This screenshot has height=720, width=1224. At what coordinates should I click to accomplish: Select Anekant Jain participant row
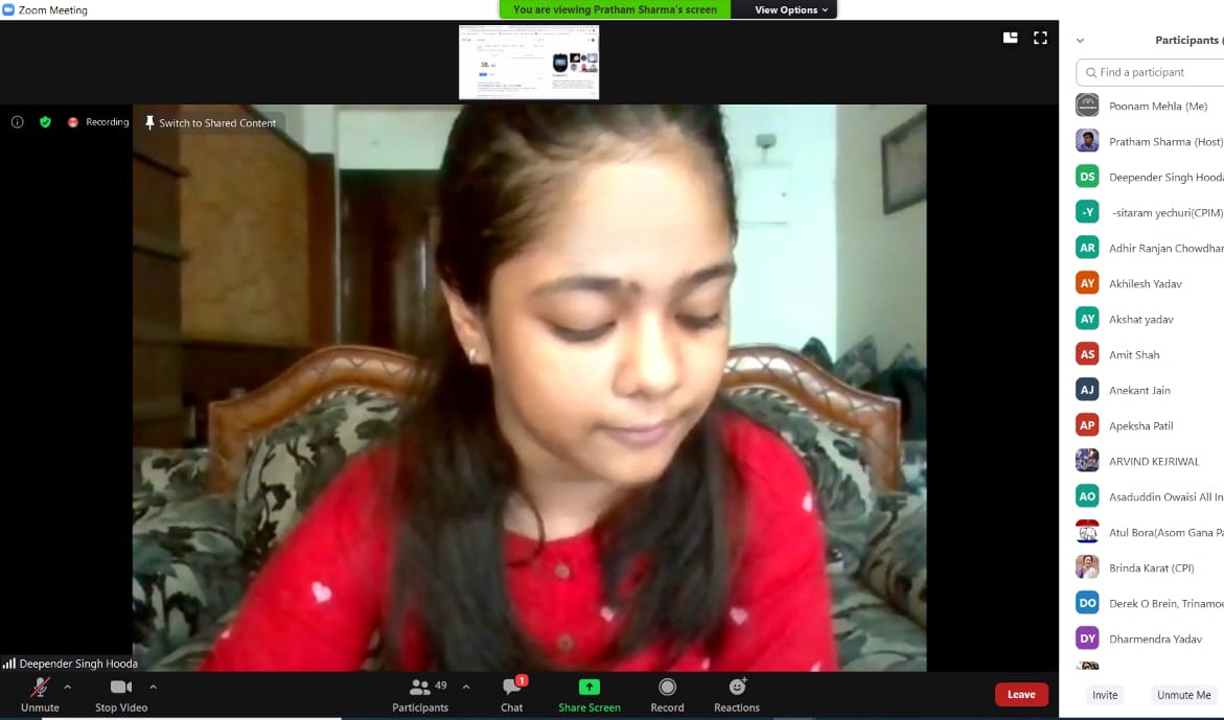1150,389
